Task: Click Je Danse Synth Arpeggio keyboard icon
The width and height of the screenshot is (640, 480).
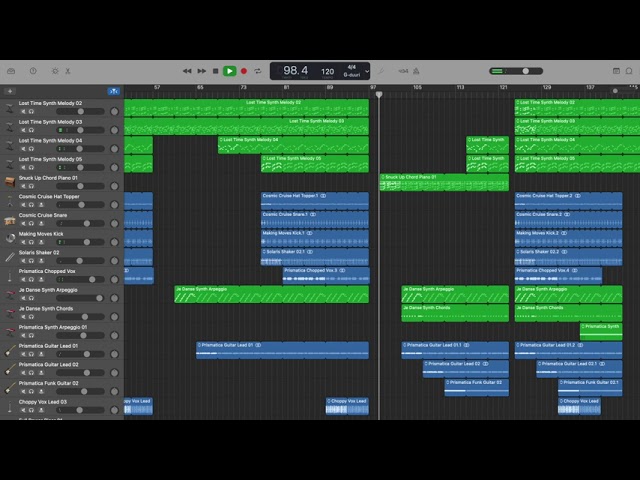Action: click(x=10, y=294)
